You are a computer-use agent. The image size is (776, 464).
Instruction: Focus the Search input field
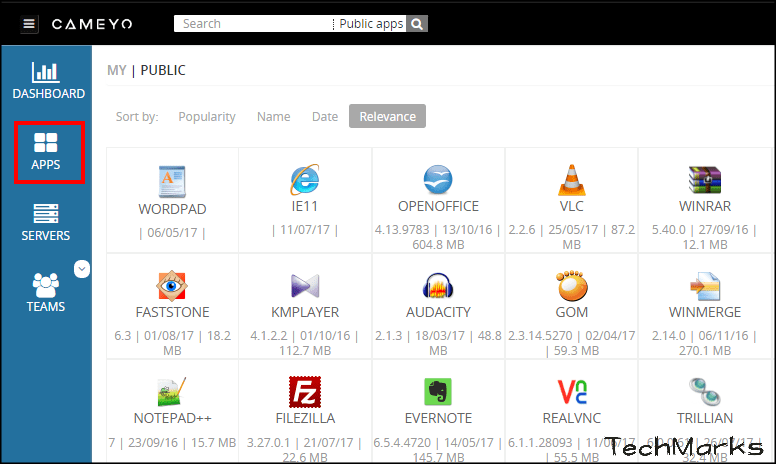[252, 24]
